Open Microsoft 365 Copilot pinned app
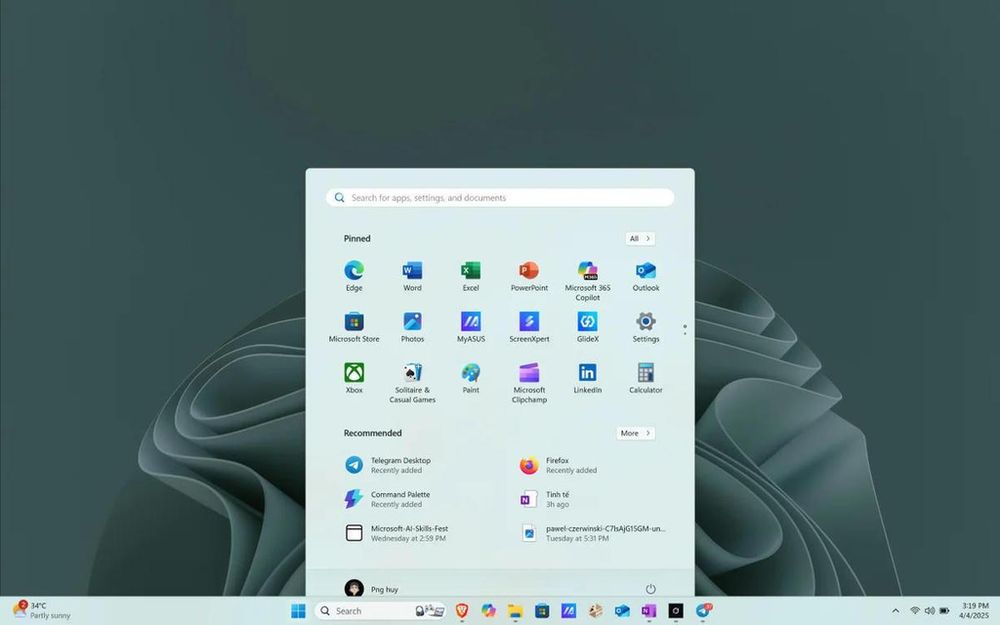The width and height of the screenshot is (1000, 625). click(587, 280)
